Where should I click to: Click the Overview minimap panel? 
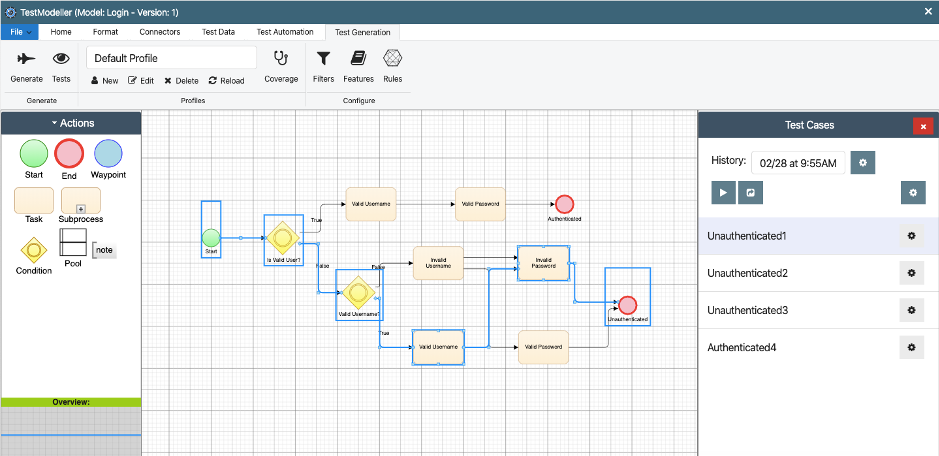[71, 431]
